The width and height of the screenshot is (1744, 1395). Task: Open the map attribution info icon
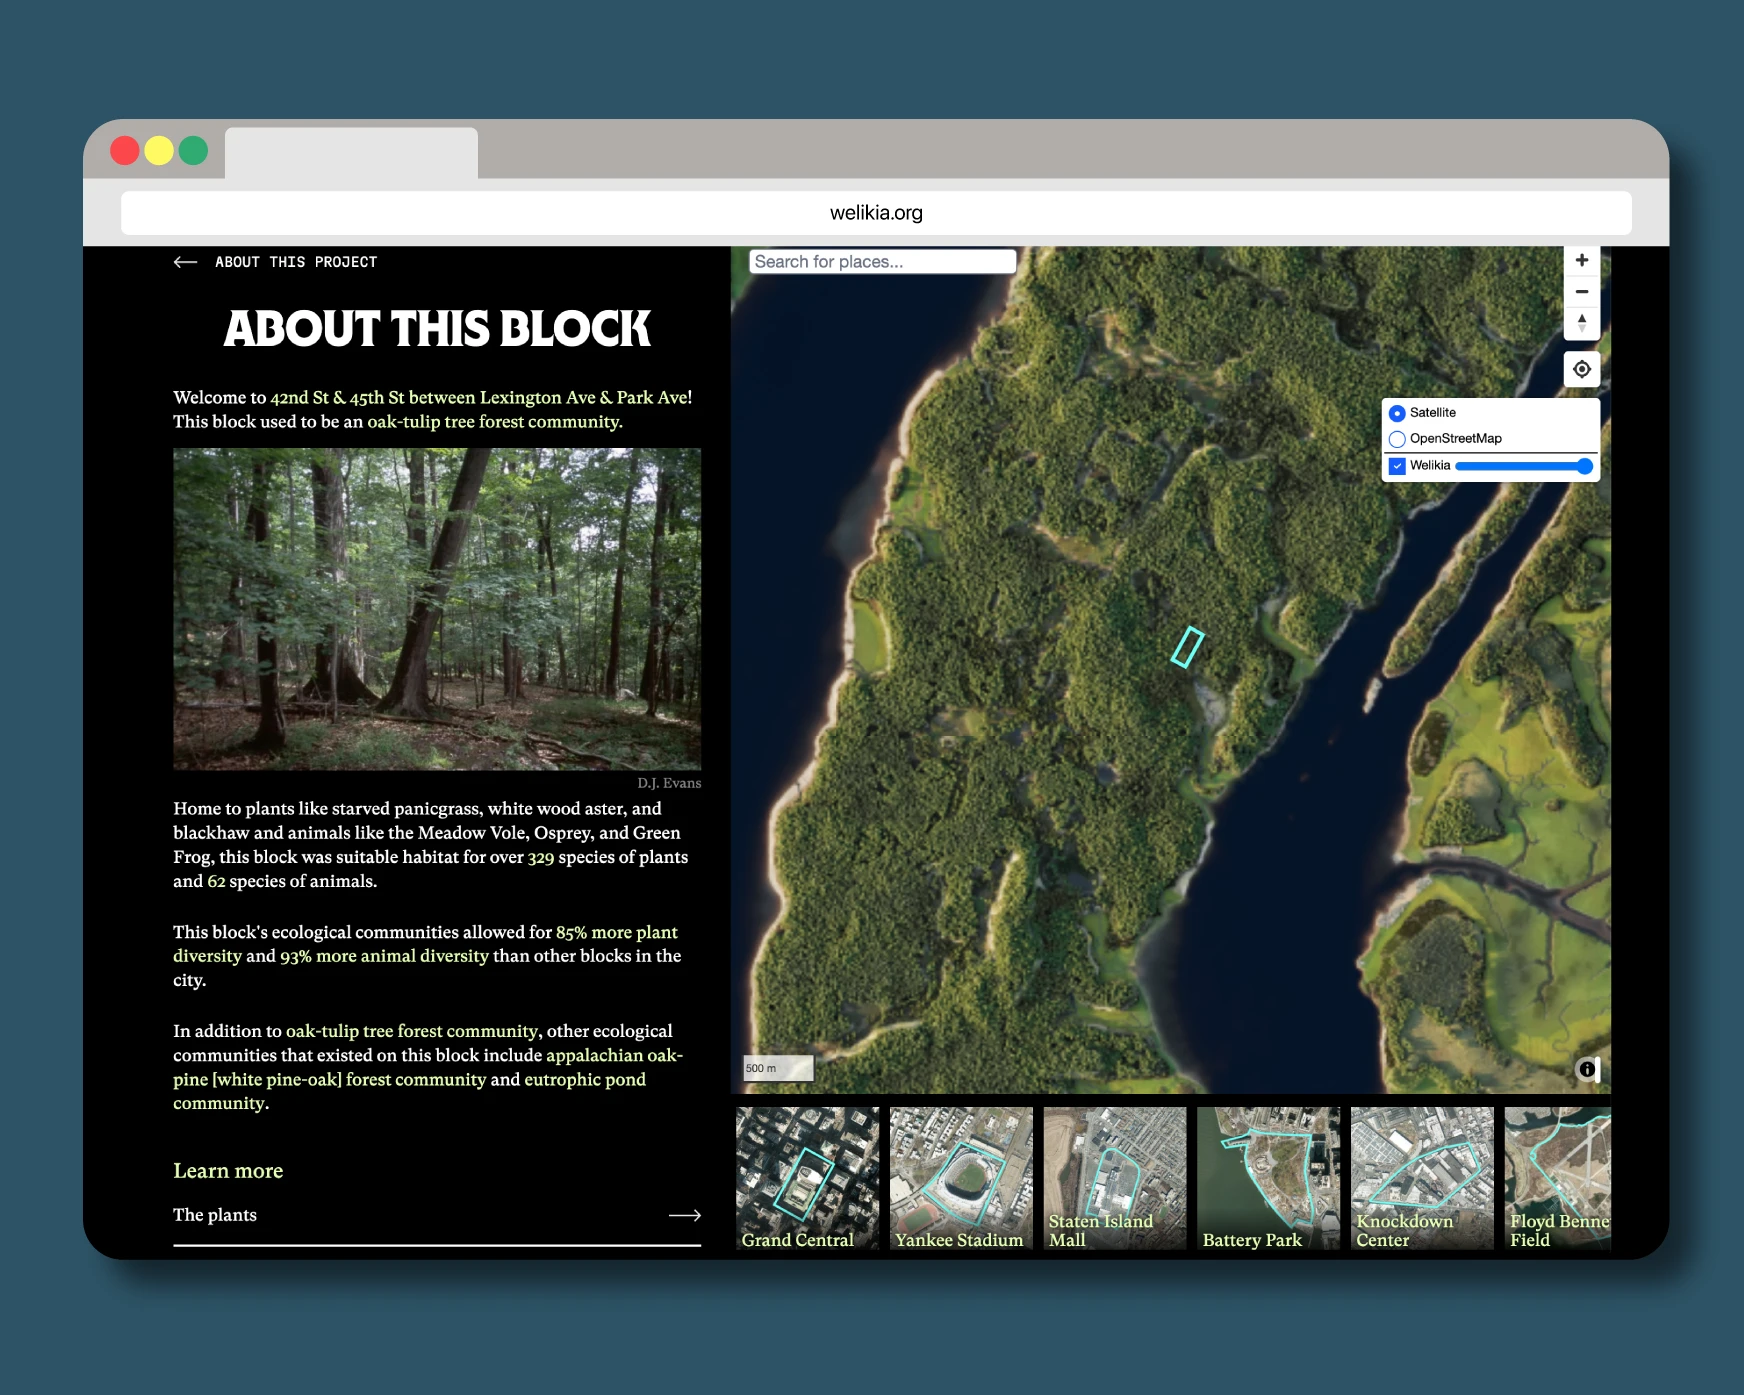(1586, 1069)
